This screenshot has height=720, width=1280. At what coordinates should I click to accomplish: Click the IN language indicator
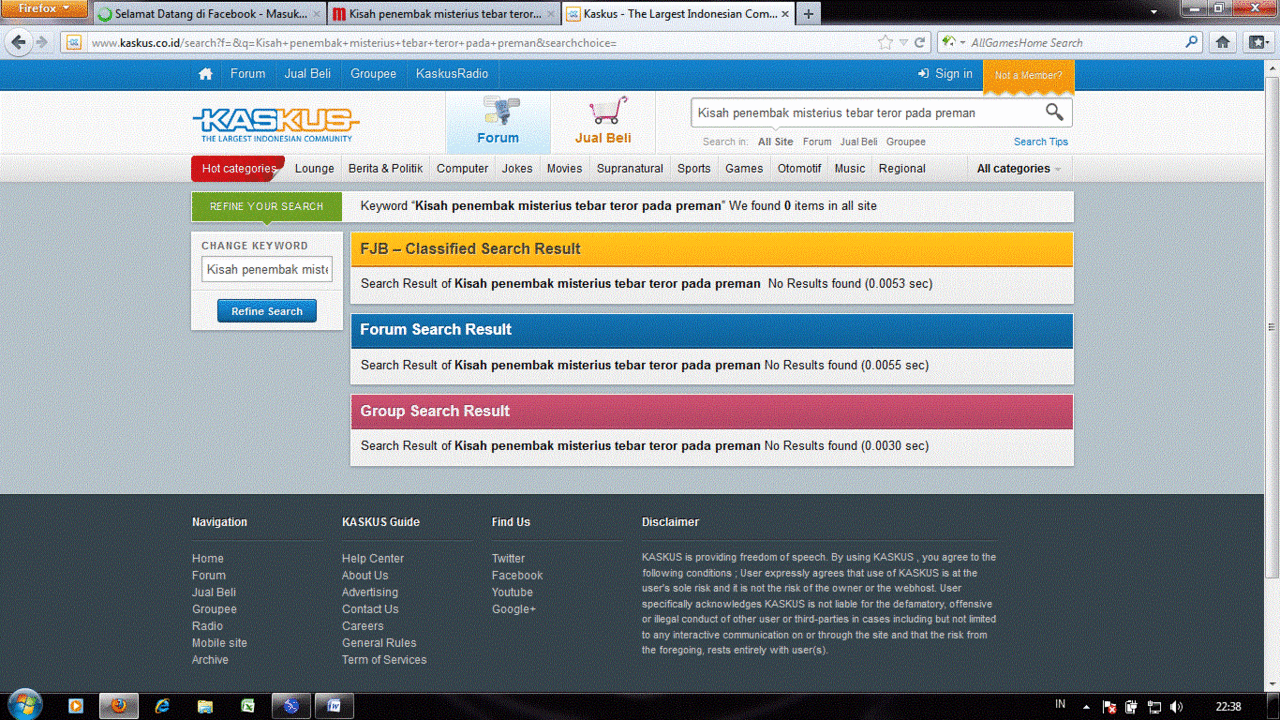1060,705
